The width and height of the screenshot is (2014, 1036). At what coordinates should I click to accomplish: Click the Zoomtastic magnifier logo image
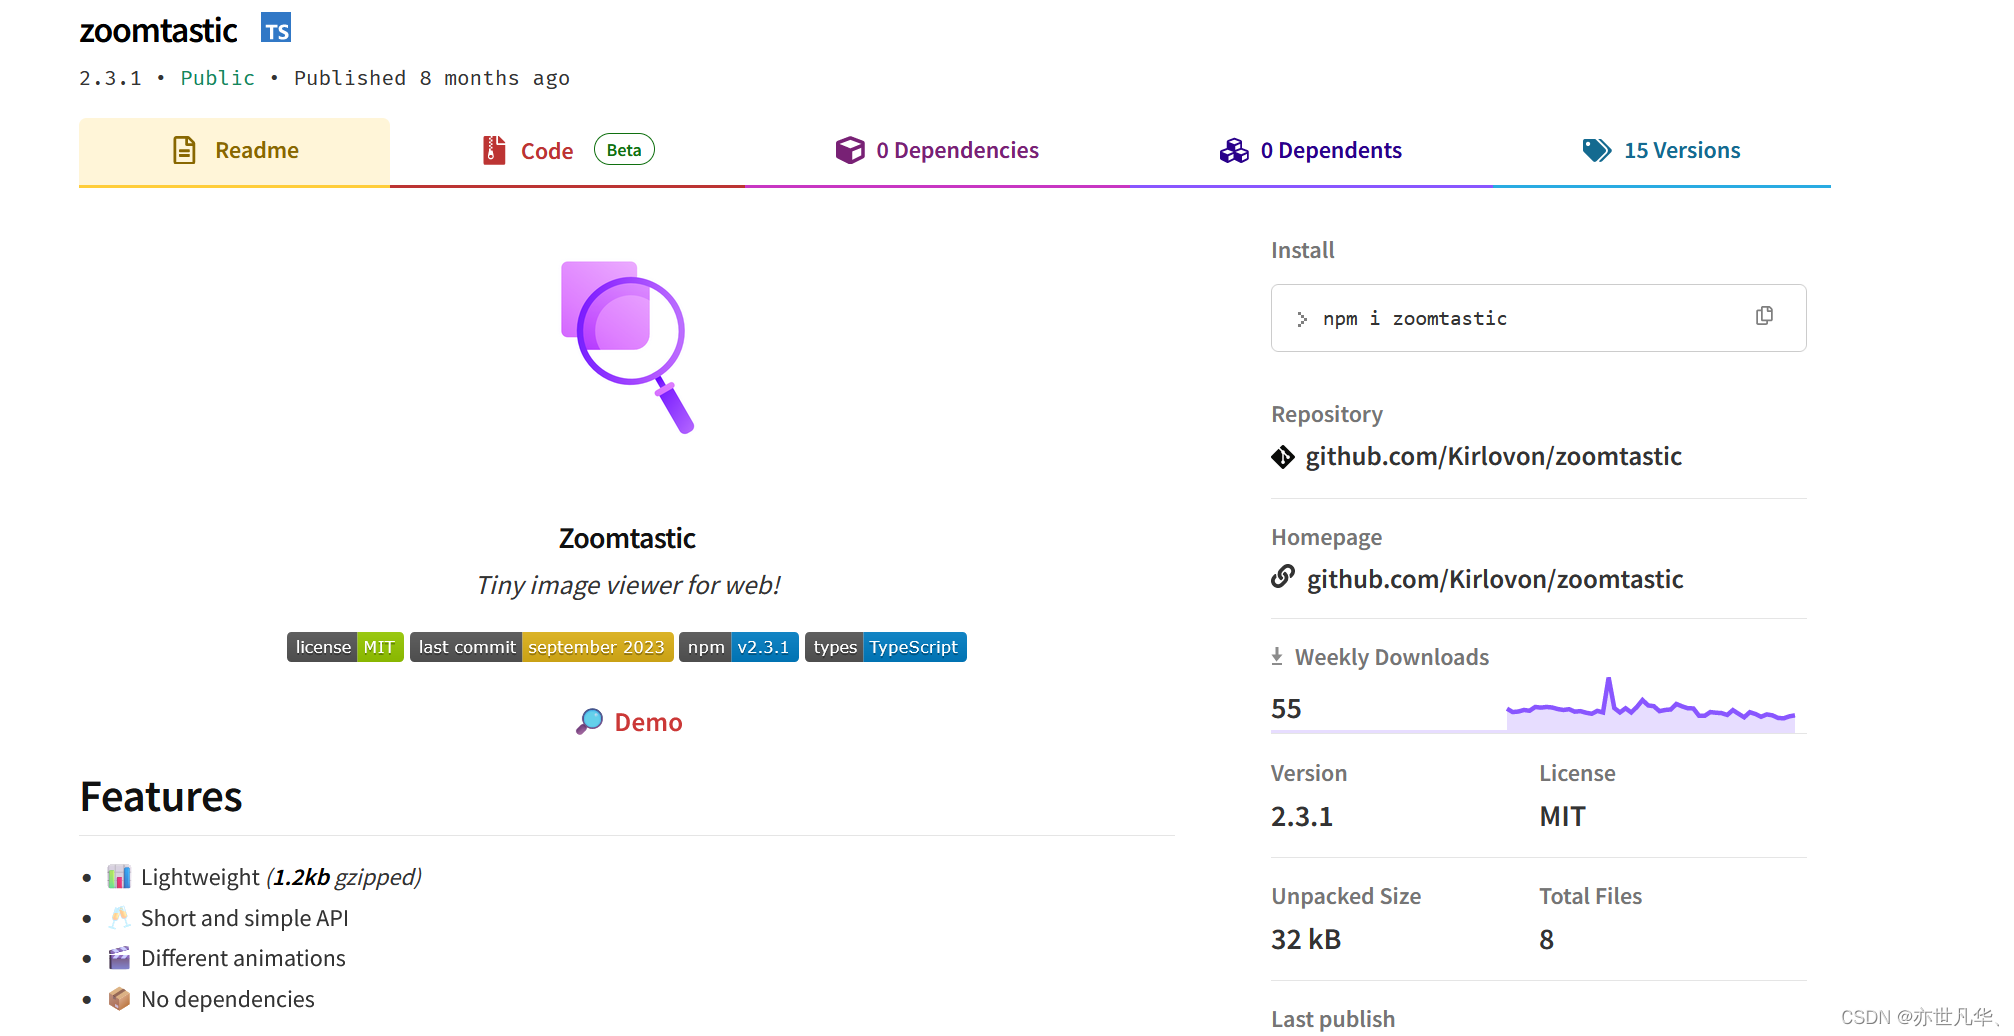(x=627, y=347)
